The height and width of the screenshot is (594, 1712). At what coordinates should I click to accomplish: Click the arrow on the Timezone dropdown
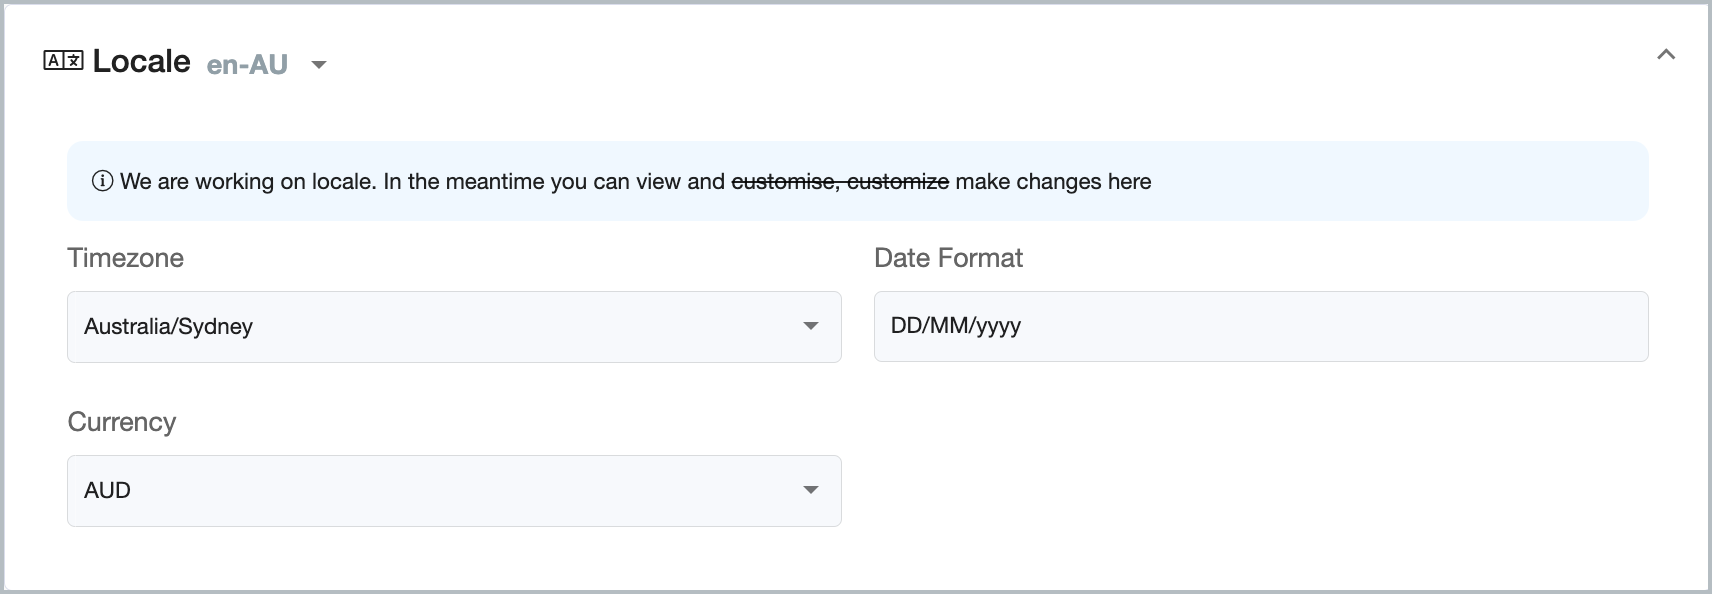coord(811,326)
